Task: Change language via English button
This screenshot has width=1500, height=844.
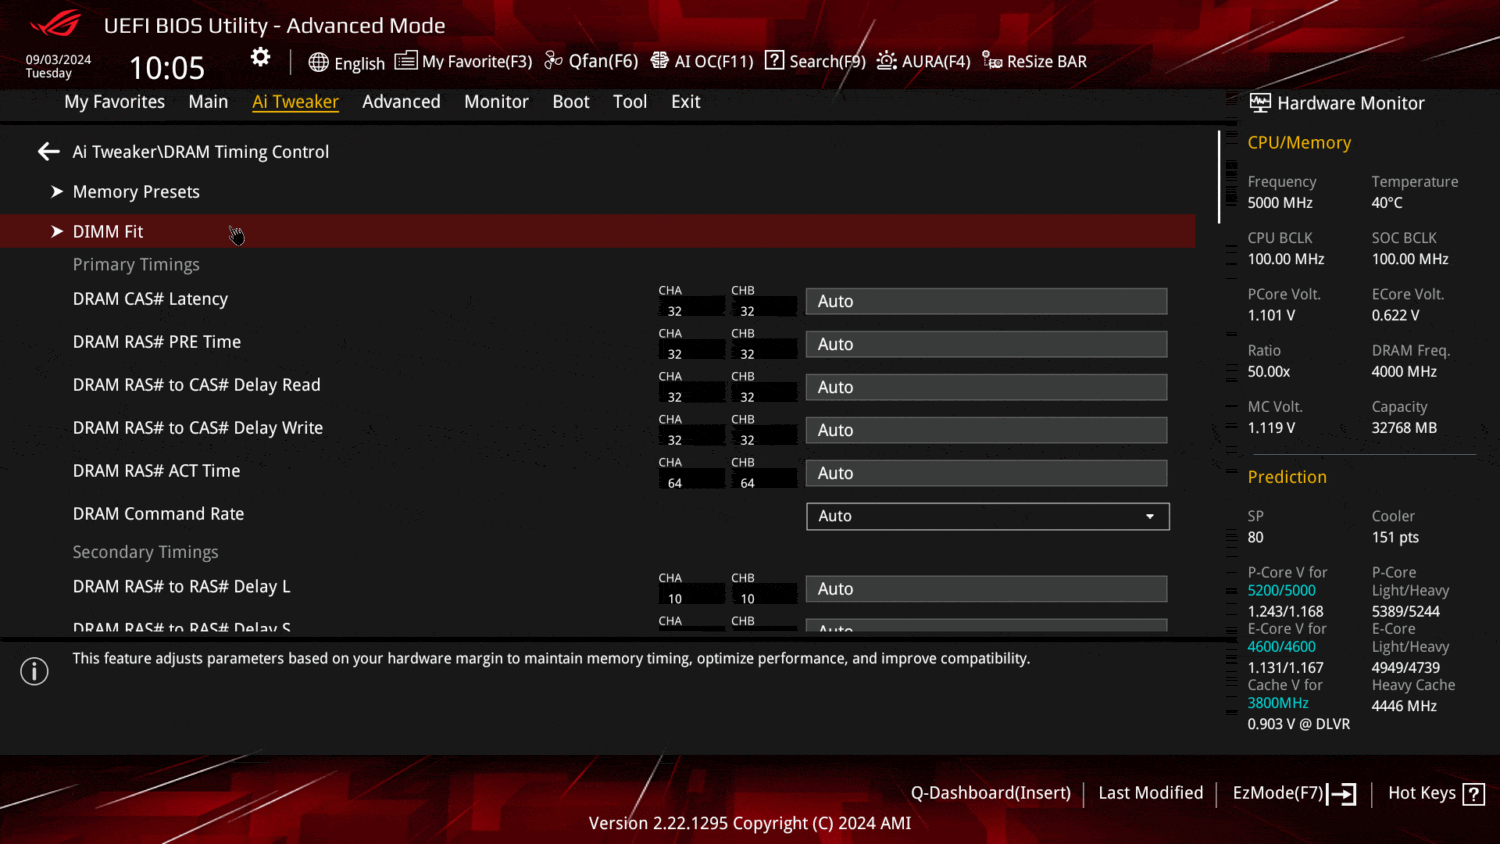Action: [359, 63]
